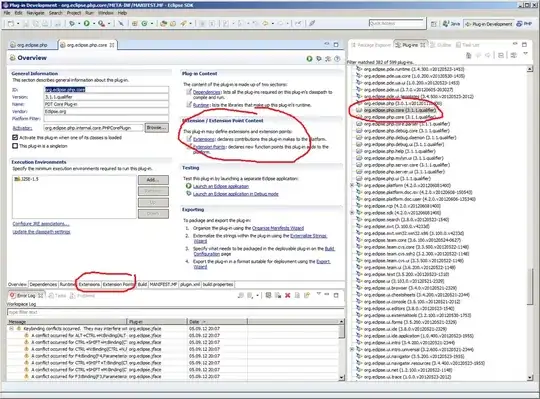Delete log with red X icon
Image resolution: width=540 pixels, height=399 pixels.
288,295
